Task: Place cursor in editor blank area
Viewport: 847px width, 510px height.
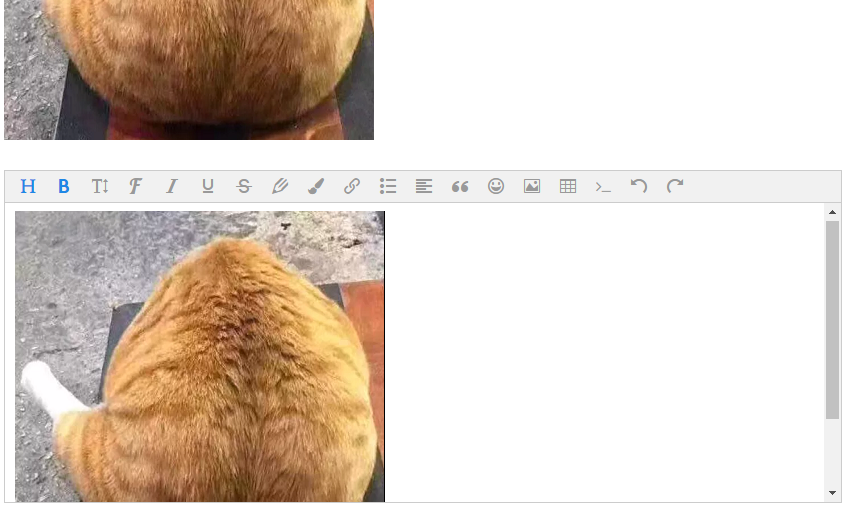Action: tap(605, 351)
